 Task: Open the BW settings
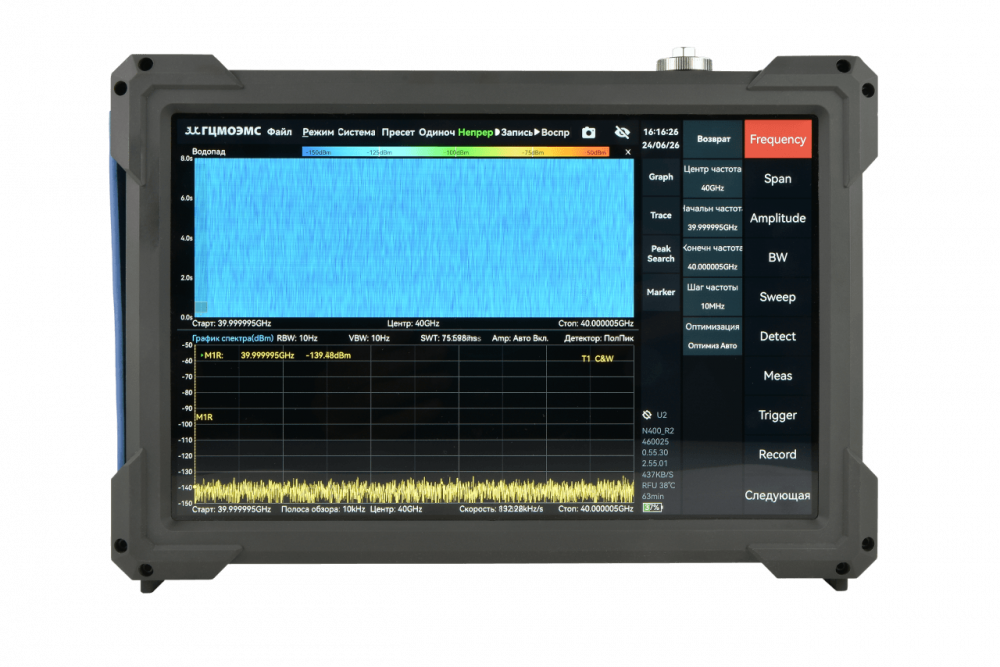click(x=777, y=258)
